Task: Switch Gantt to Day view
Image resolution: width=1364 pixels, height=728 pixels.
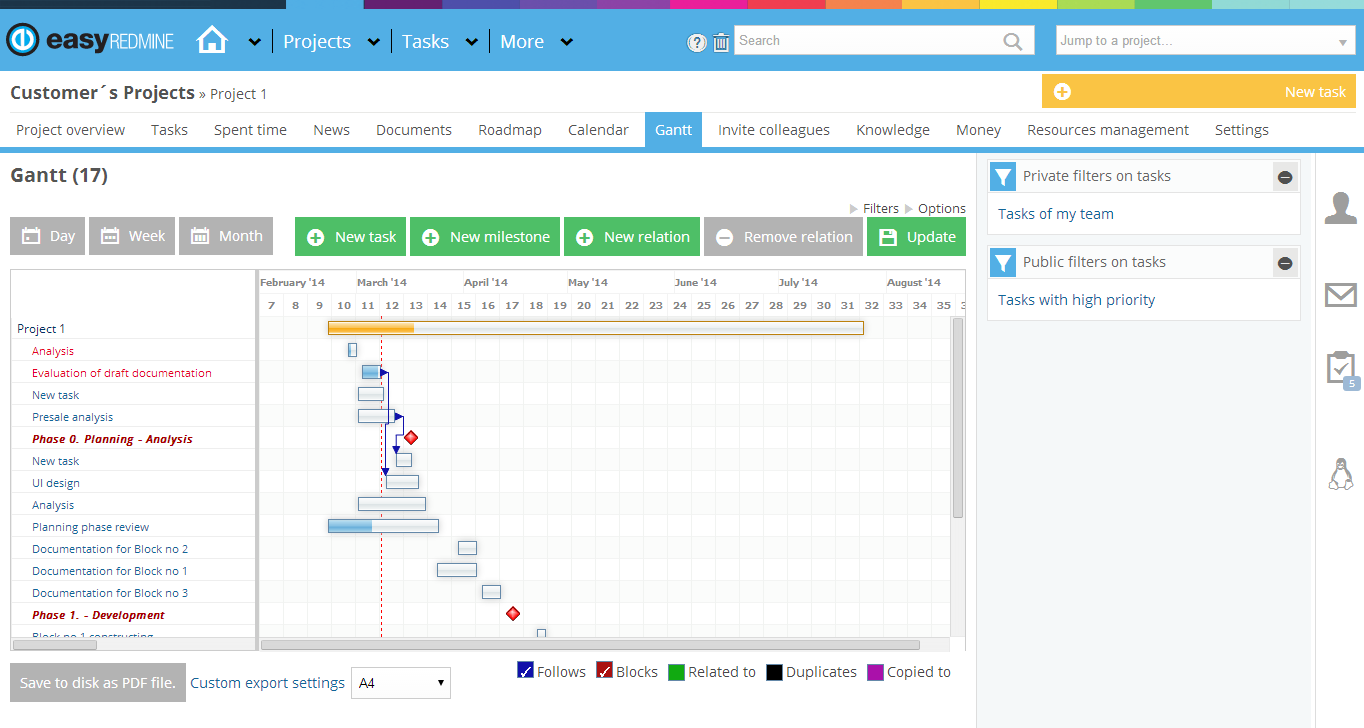Action: click(48, 236)
